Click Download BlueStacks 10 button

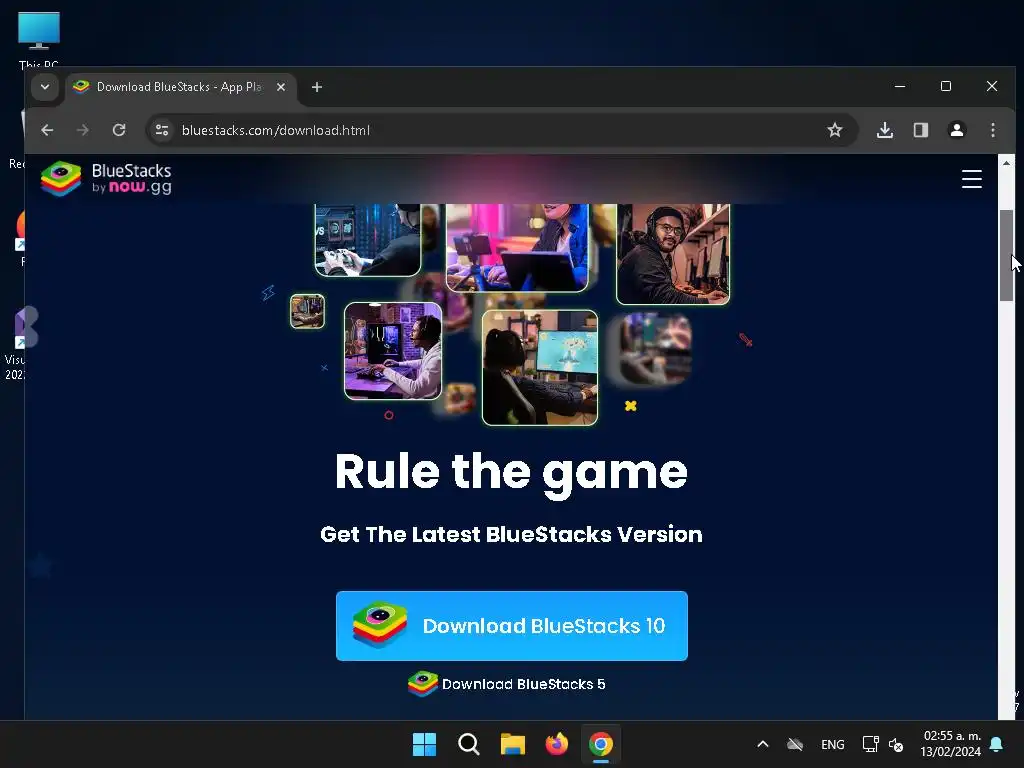pos(511,626)
